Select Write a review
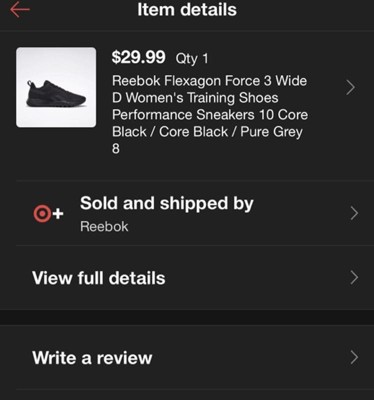The height and width of the screenshot is (400, 374). point(187,358)
